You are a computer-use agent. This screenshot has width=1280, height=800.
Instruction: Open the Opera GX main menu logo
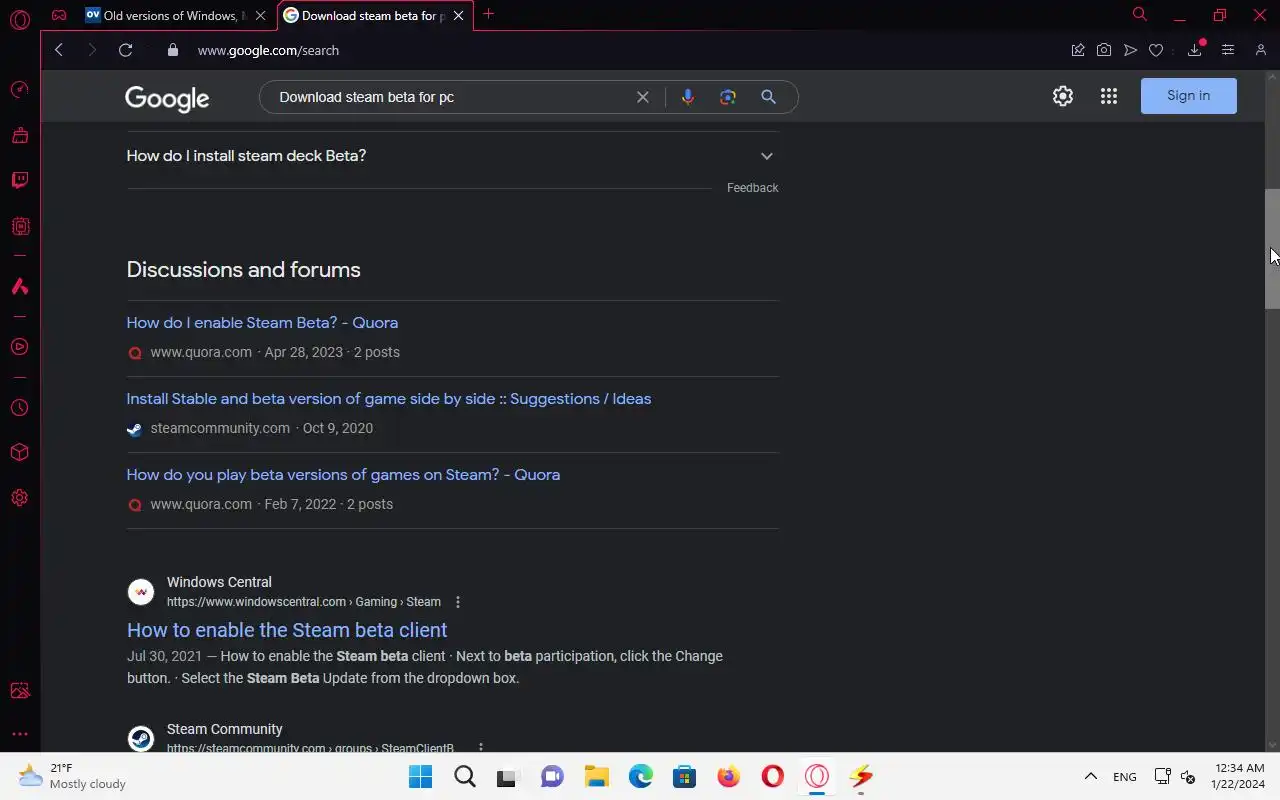[x=19, y=19]
